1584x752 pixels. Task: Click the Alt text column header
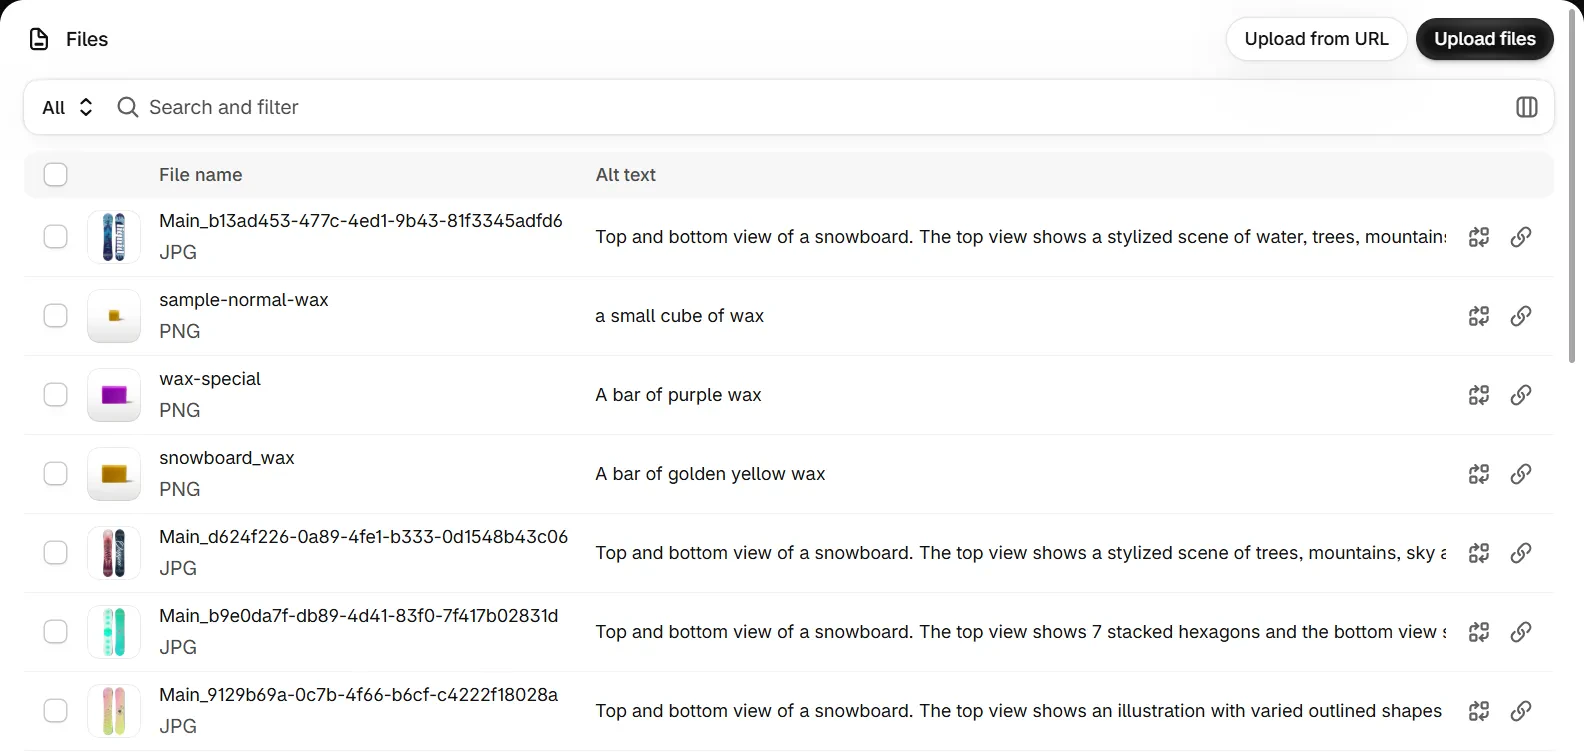626,175
